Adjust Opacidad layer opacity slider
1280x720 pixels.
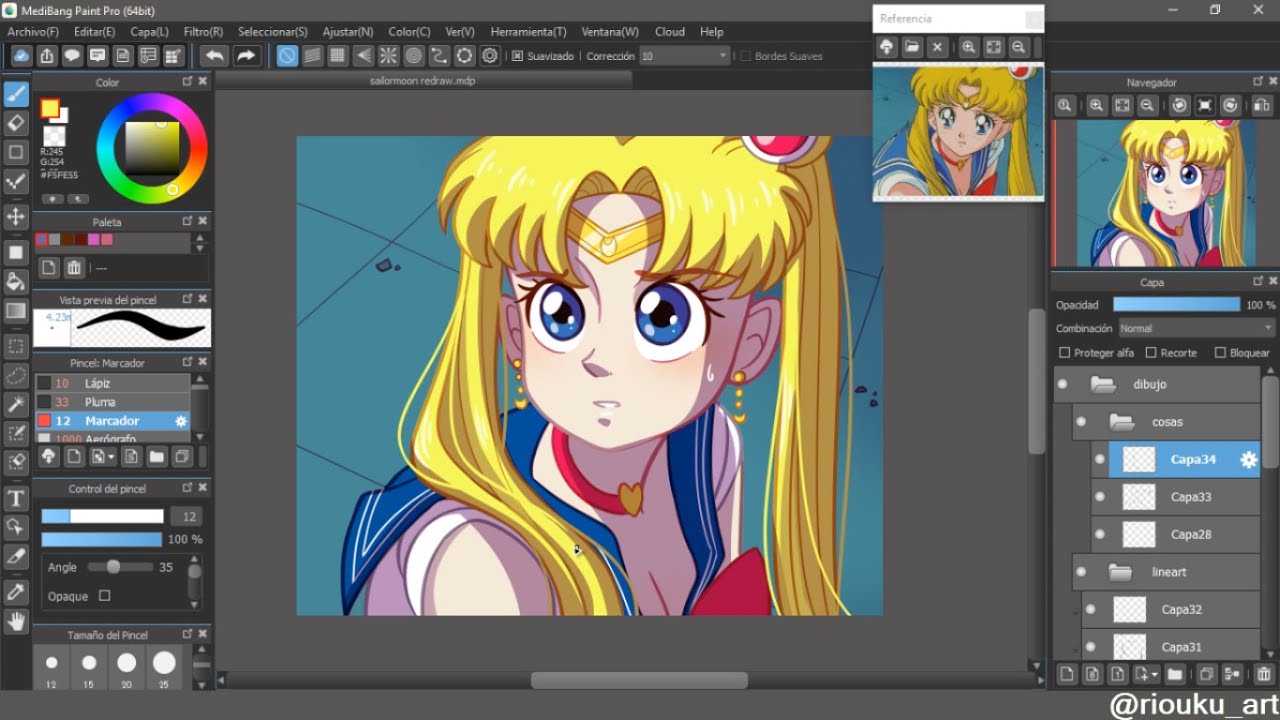(1176, 305)
